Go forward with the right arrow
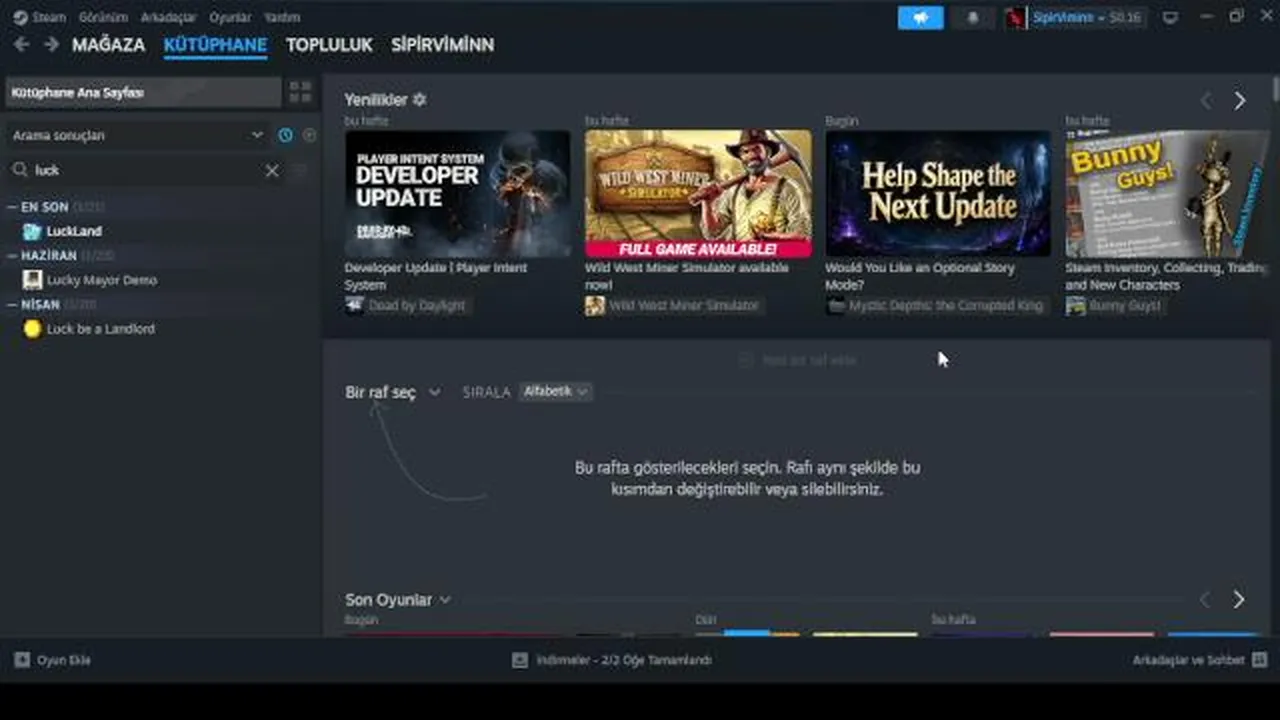The image size is (1280, 720). click(51, 45)
